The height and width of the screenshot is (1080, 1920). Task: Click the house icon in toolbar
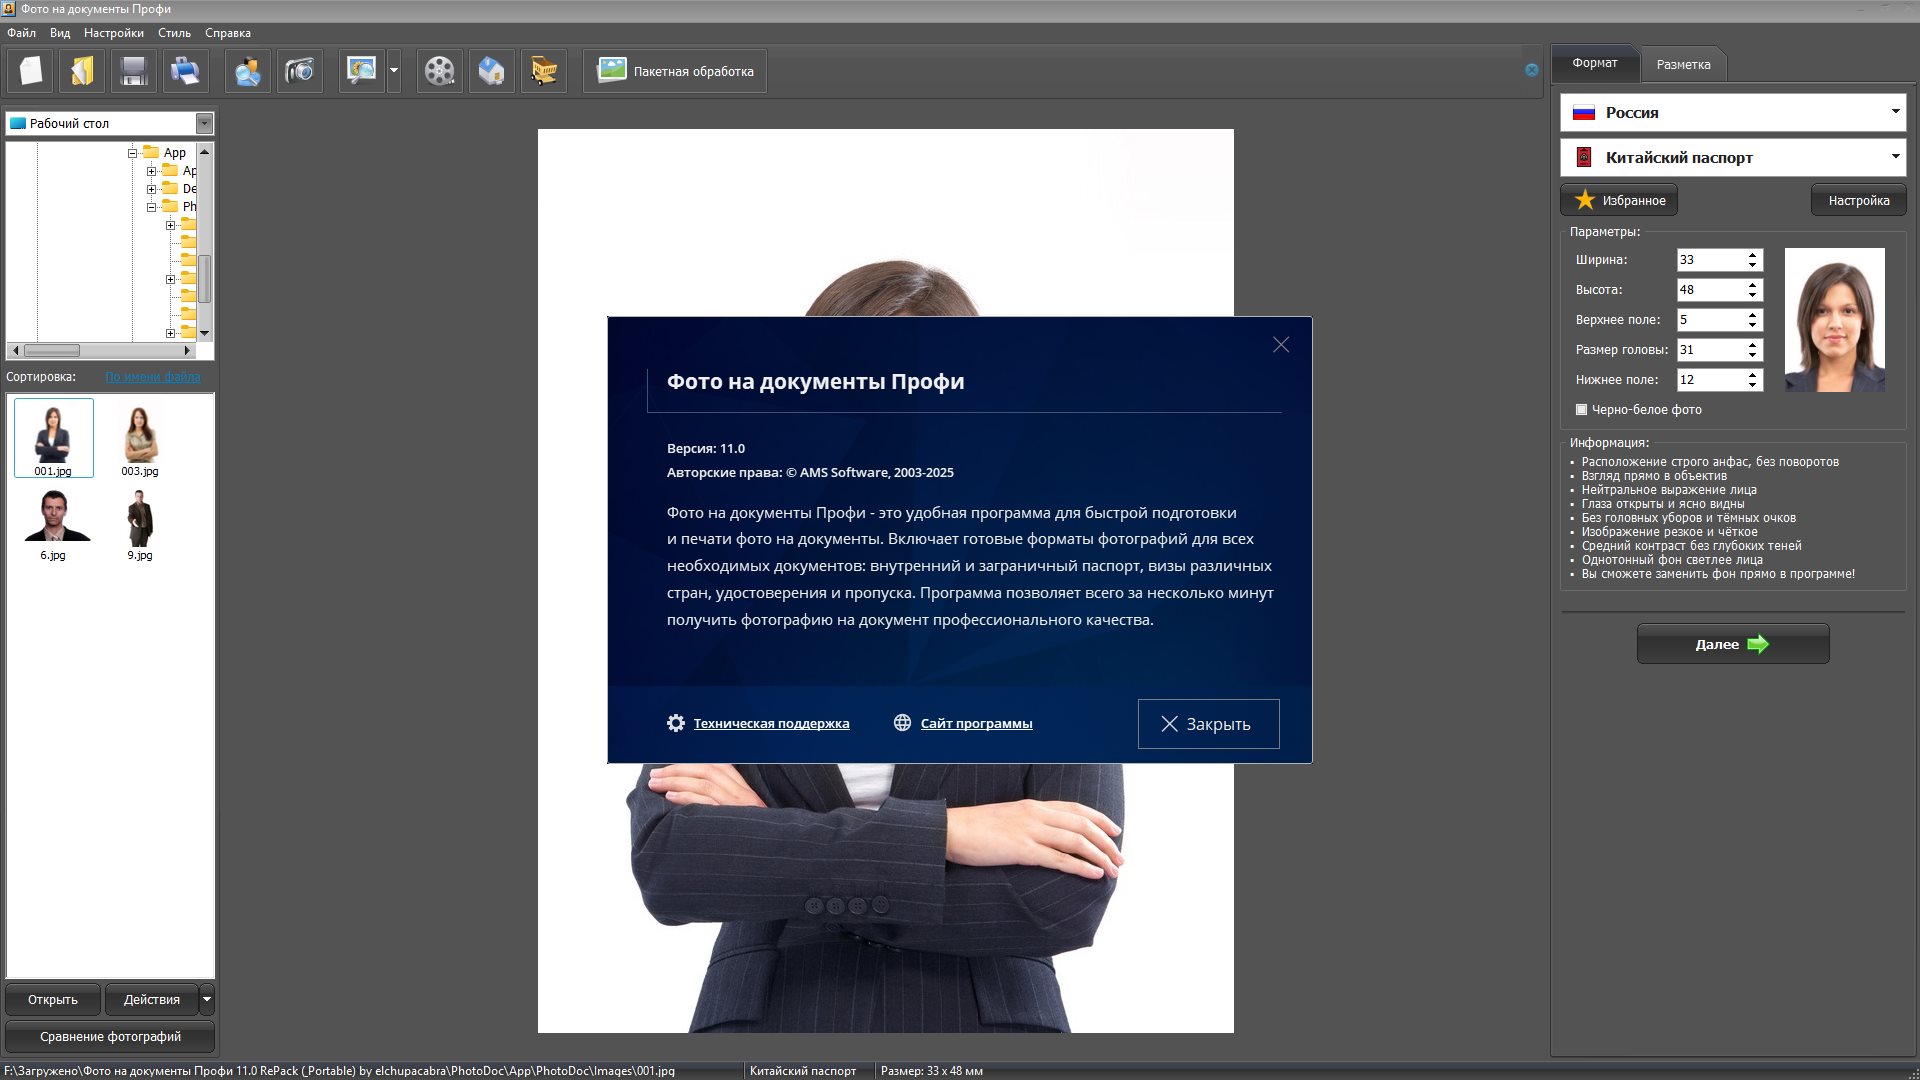491,71
